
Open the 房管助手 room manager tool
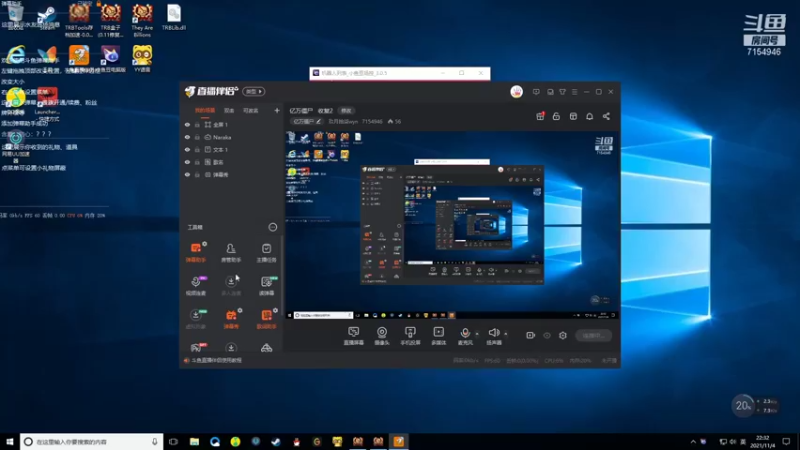(231, 252)
